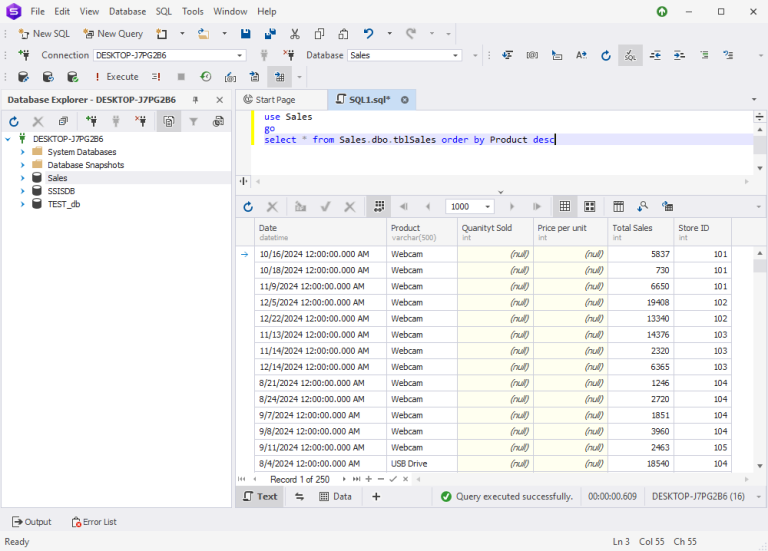Pin the Database Explorer panel
The height and width of the screenshot is (551, 768).
[195, 100]
